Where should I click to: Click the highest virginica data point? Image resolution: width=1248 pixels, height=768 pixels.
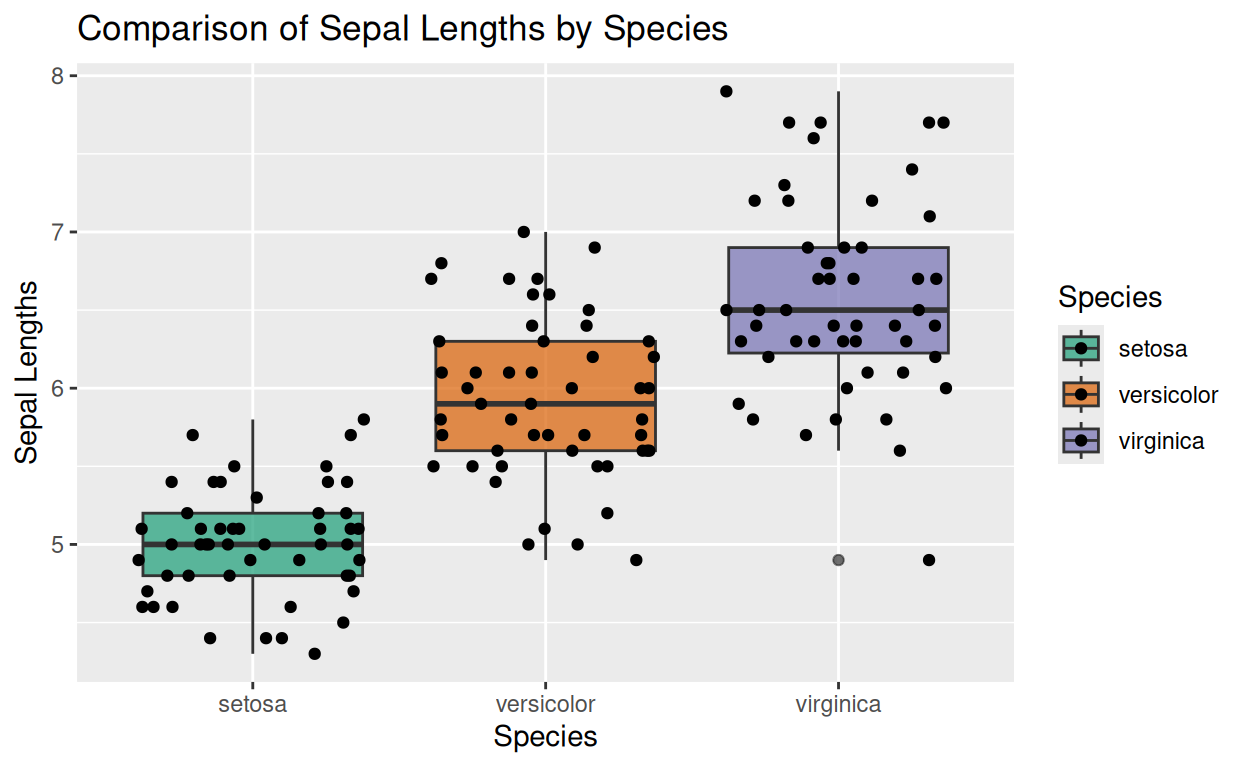click(726, 91)
